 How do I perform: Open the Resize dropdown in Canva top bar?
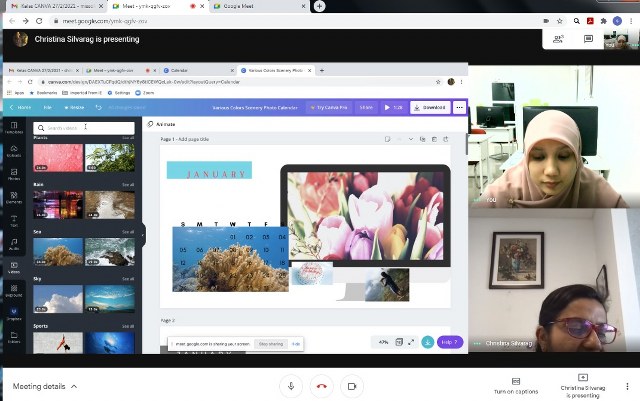tap(74, 107)
